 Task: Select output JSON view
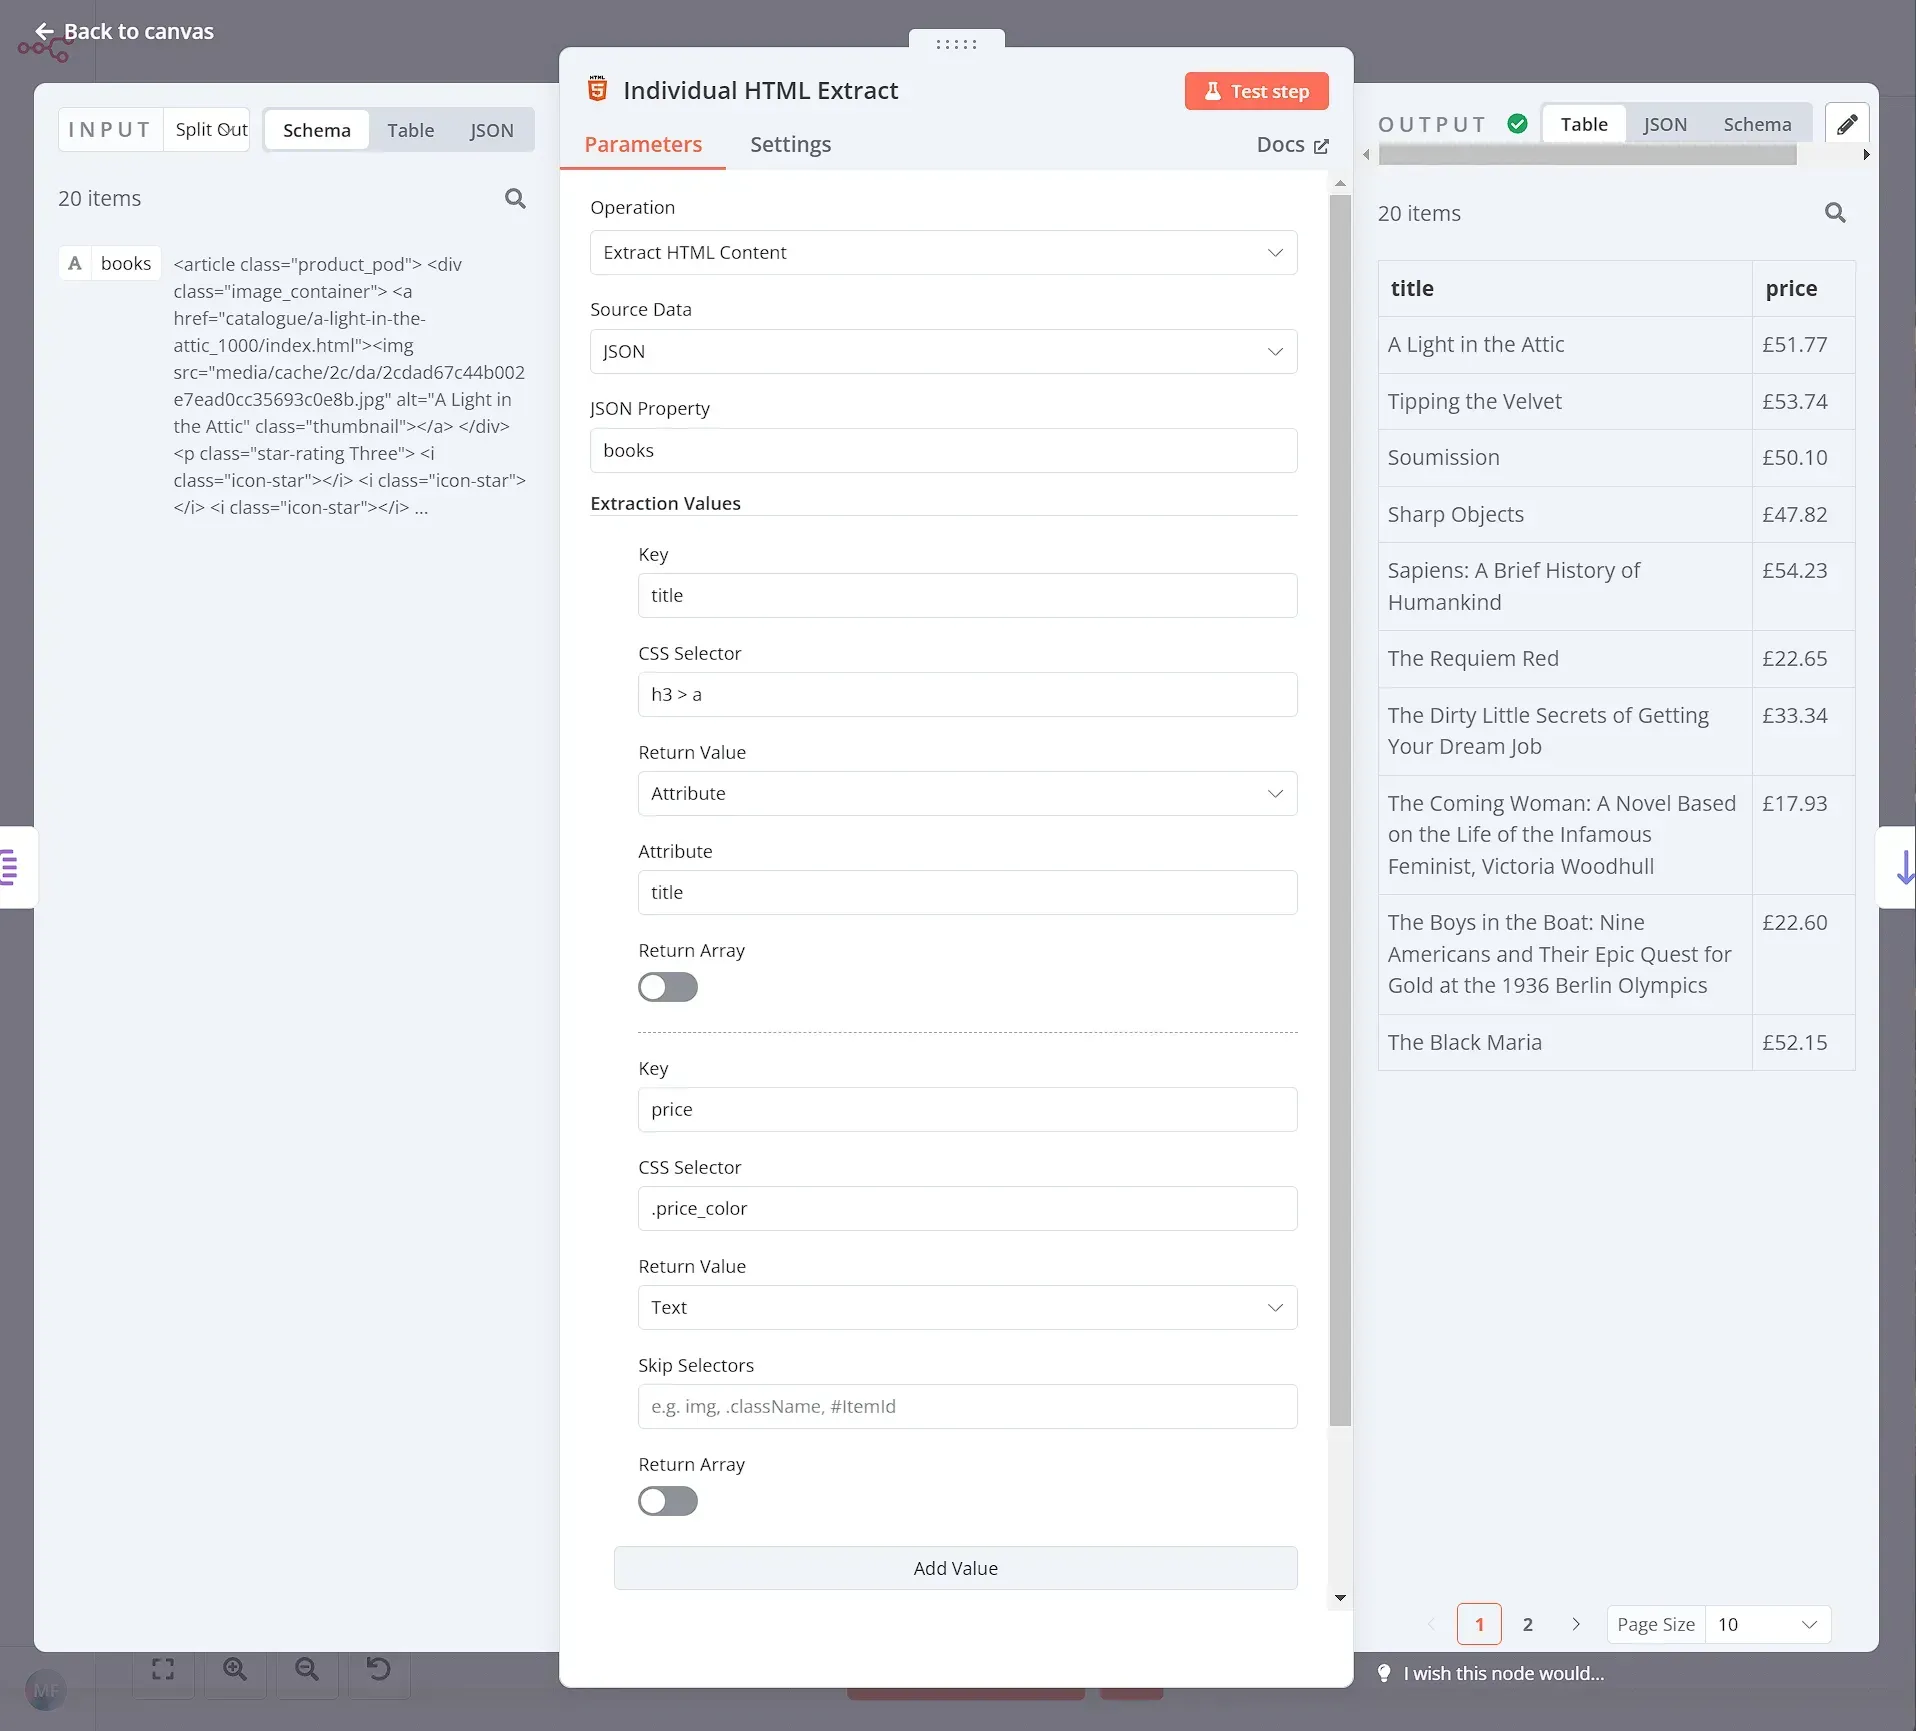pos(1665,124)
